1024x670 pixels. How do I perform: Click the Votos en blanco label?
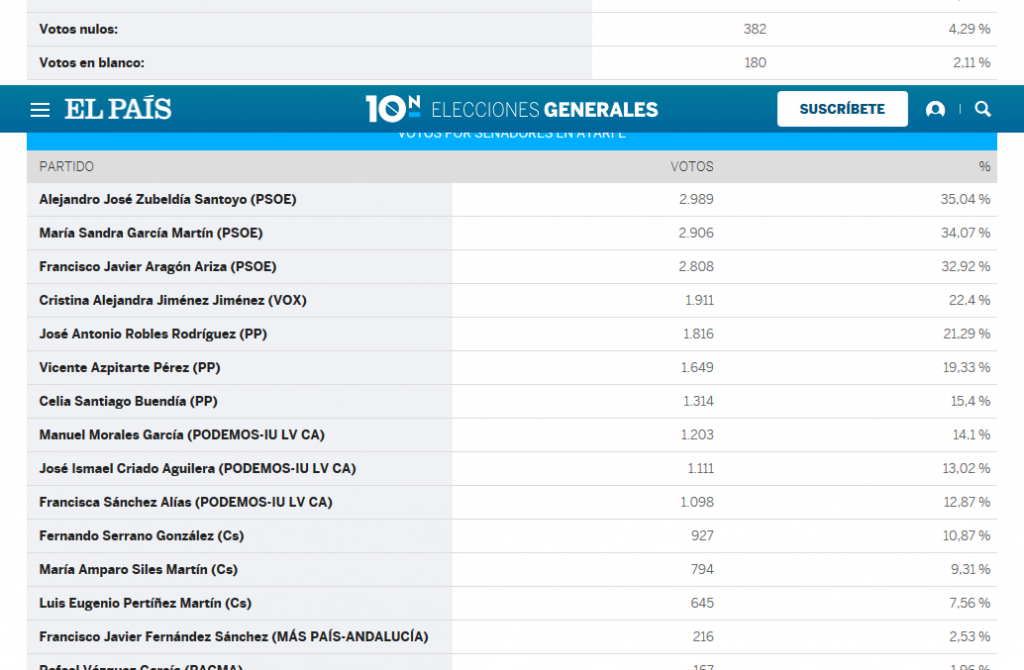[92, 62]
